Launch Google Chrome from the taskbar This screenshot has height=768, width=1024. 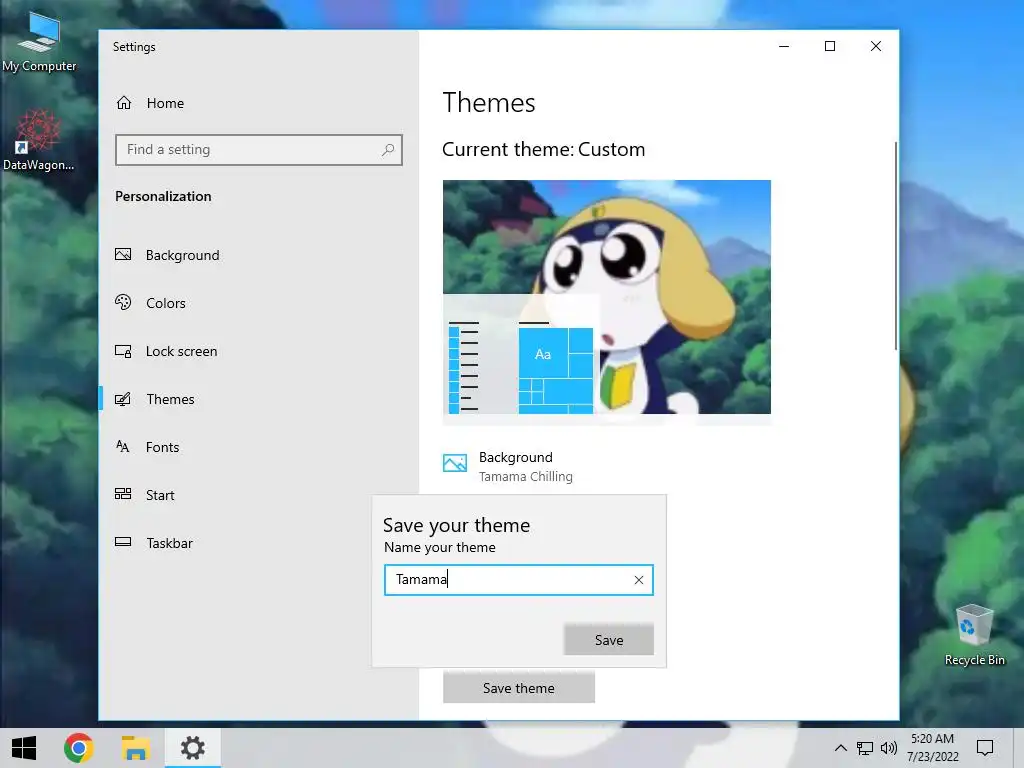(x=78, y=748)
